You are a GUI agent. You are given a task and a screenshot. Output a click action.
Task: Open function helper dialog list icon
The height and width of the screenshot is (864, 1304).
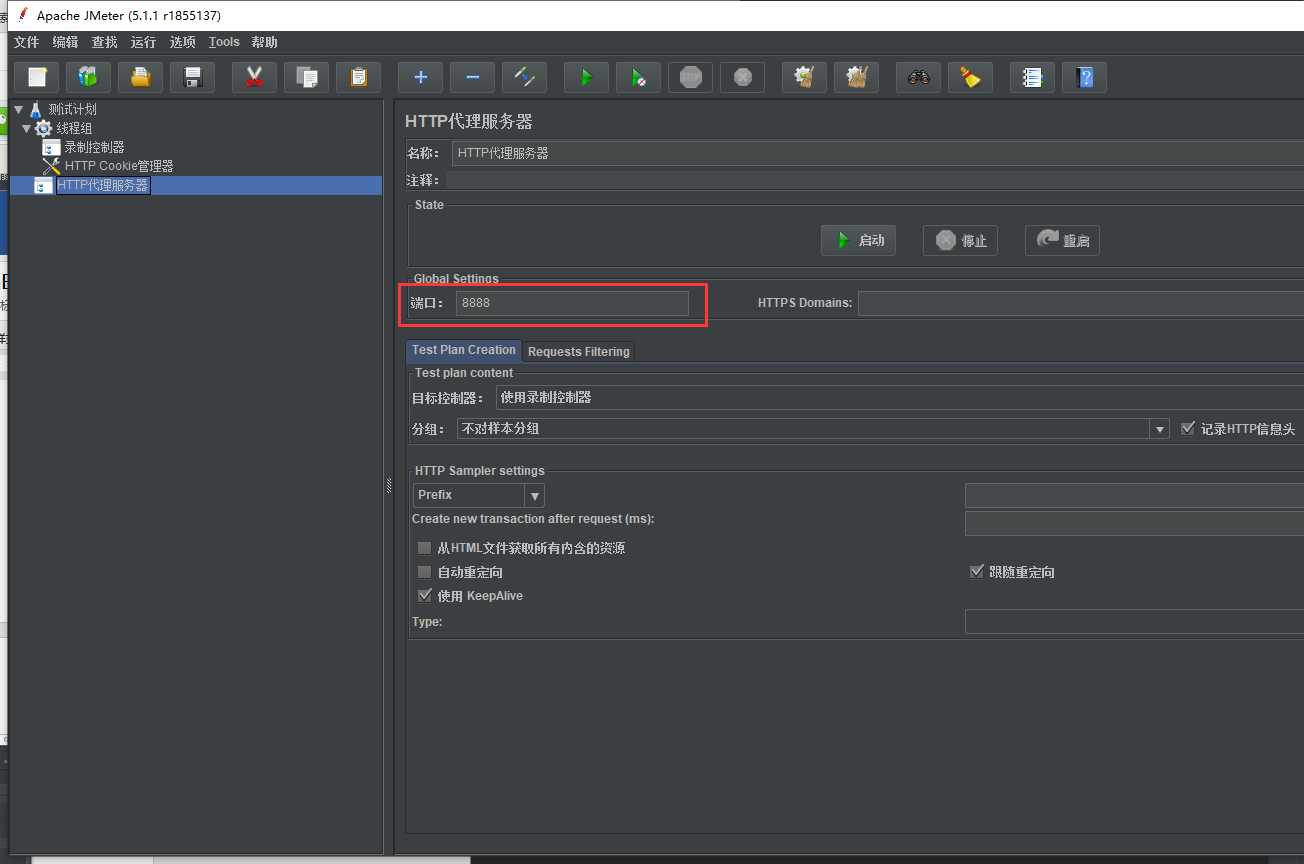pos(1033,77)
